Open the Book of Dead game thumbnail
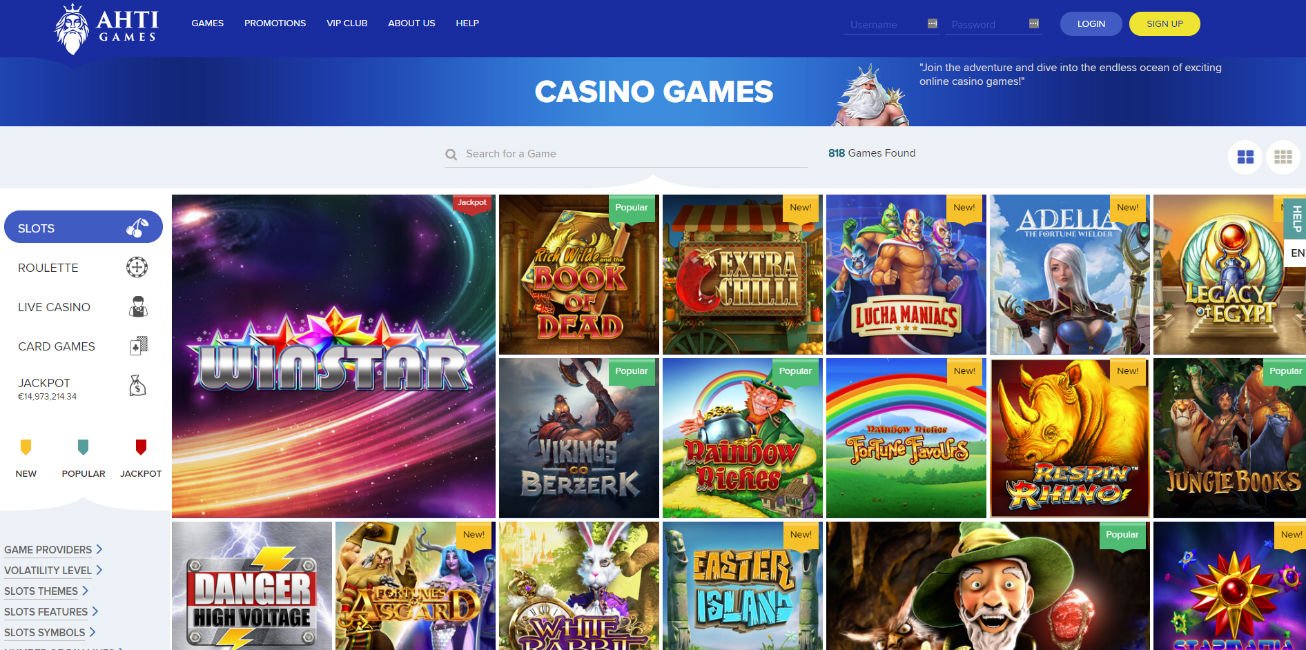The width and height of the screenshot is (1306, 650). coord(579,275)
